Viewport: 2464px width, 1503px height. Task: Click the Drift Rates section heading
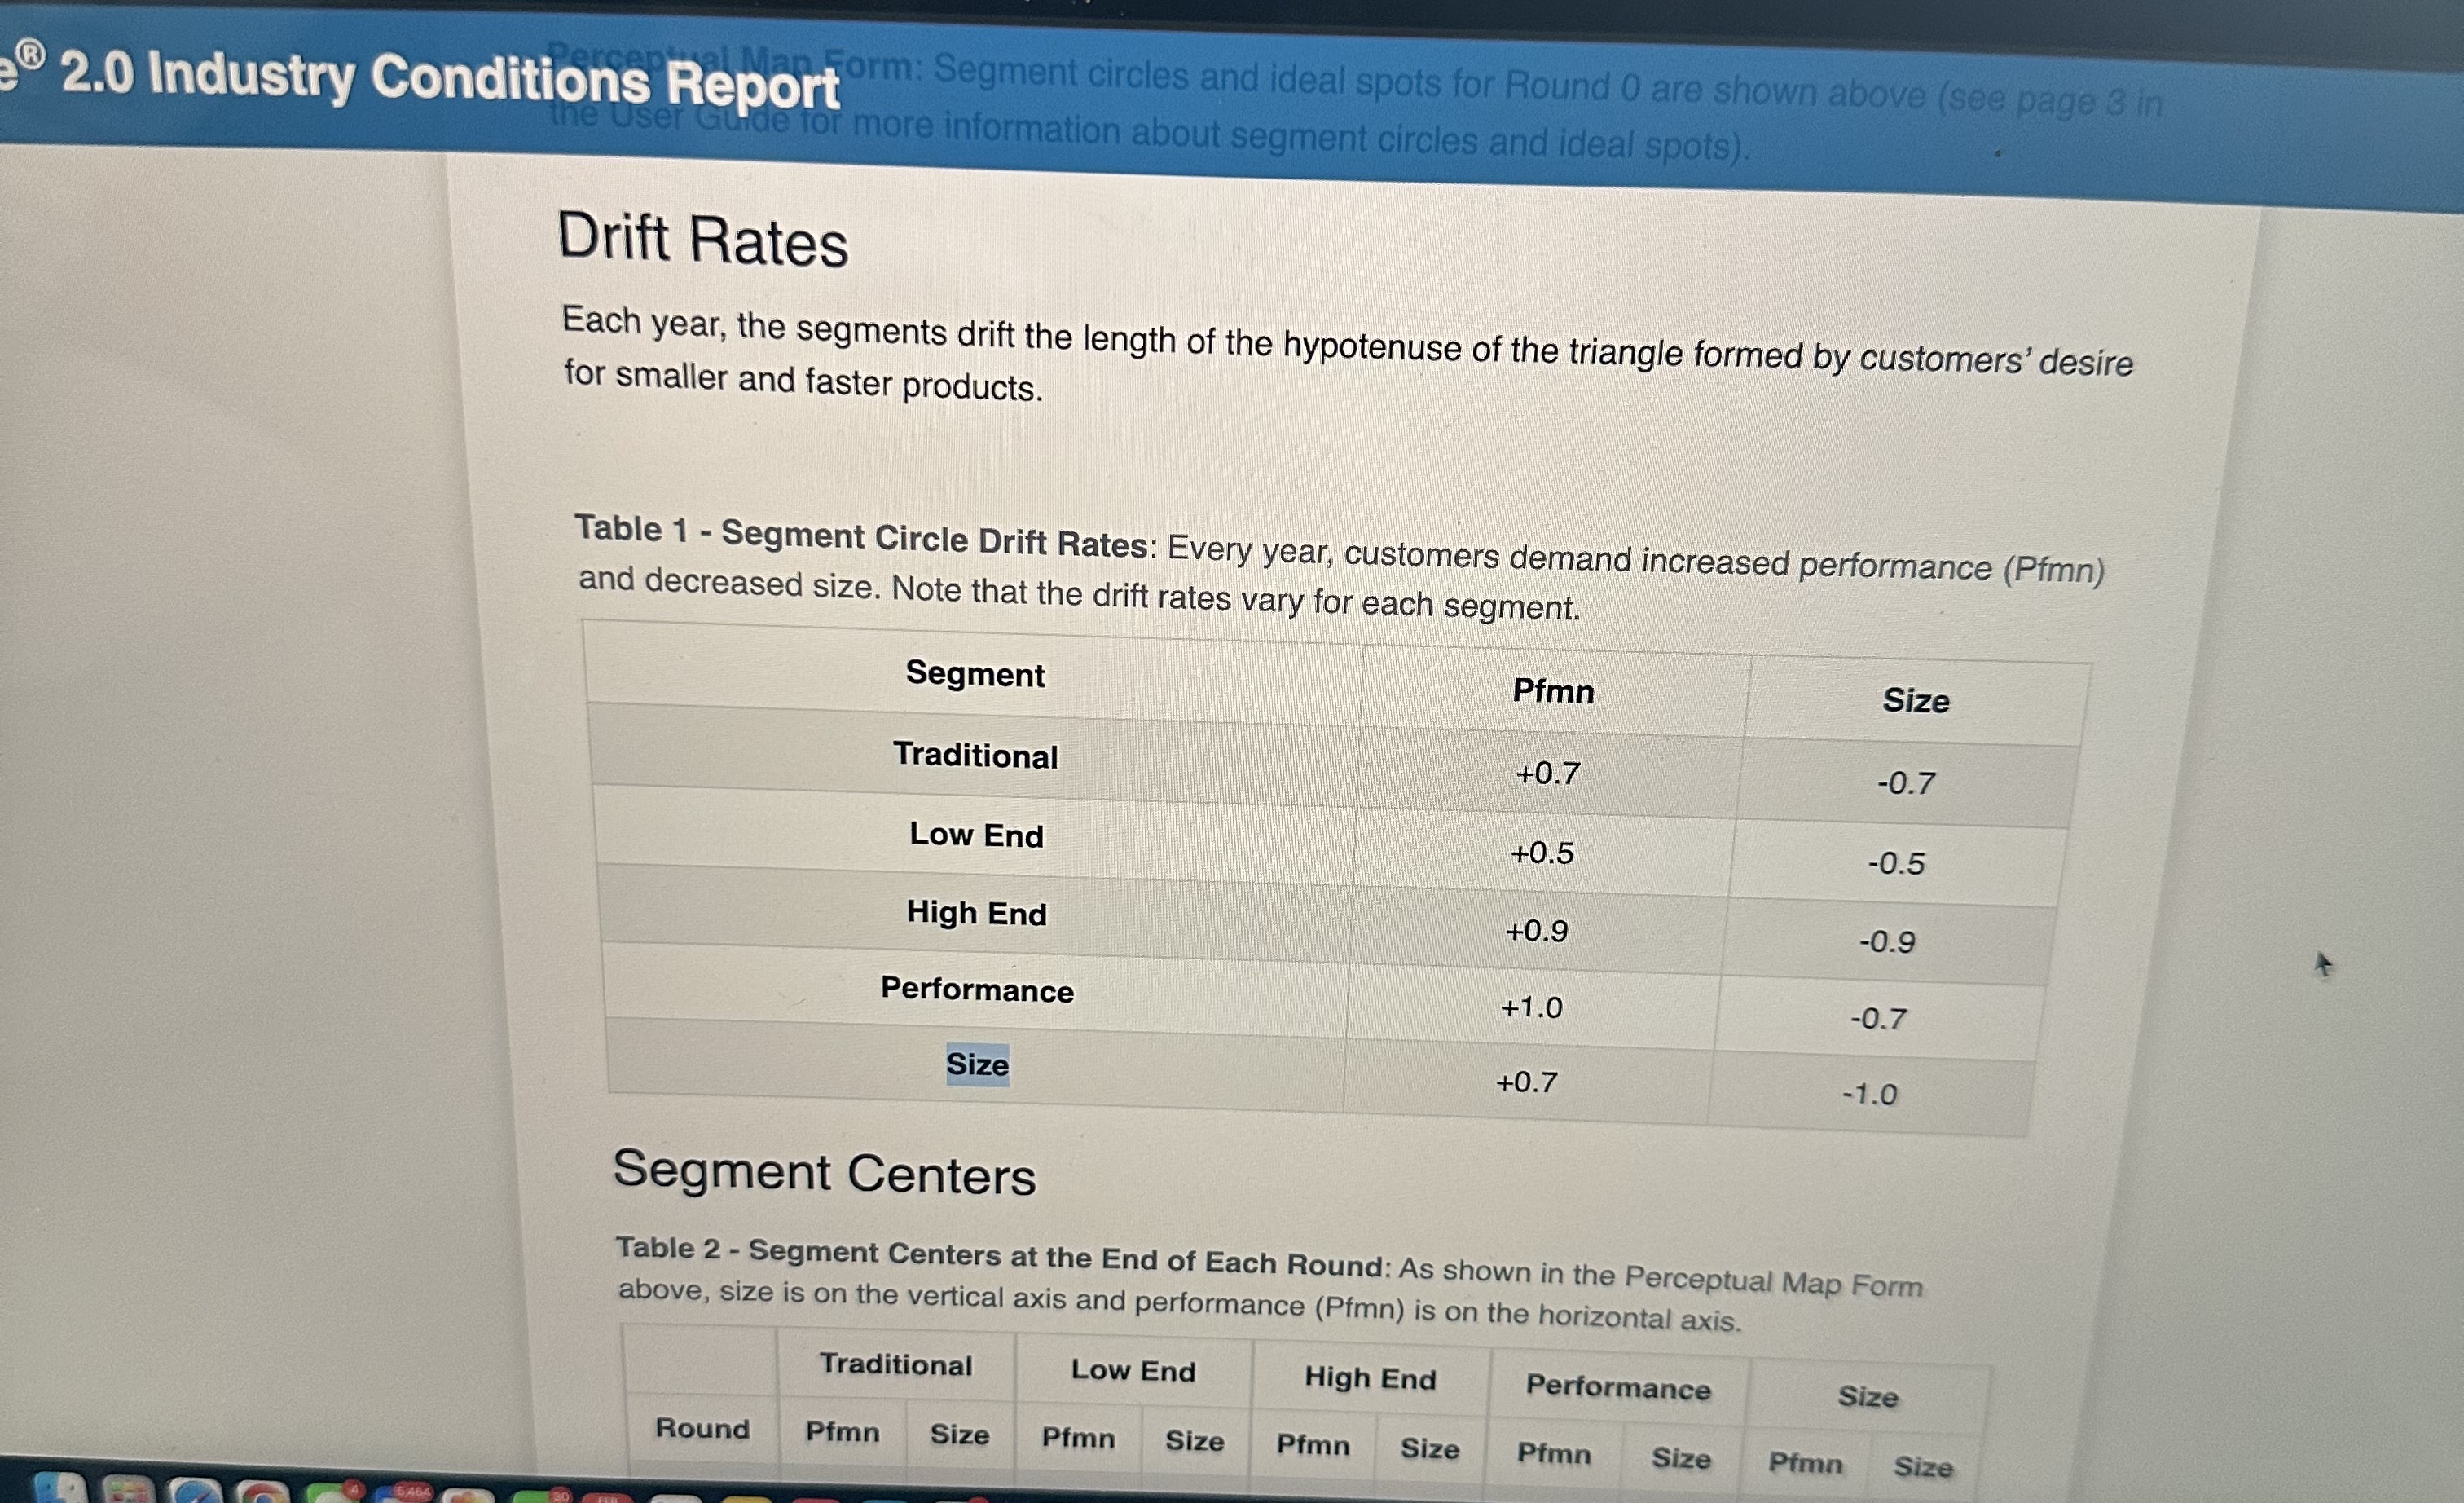click(x=702, y=241)
